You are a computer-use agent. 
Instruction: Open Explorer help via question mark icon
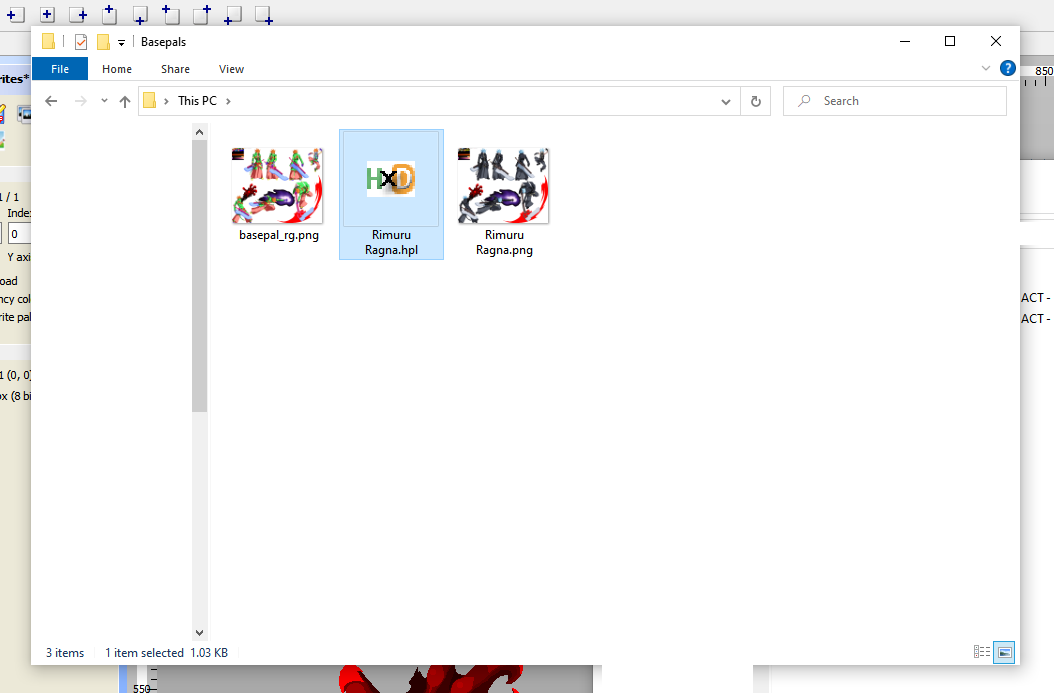[1008, 68]
